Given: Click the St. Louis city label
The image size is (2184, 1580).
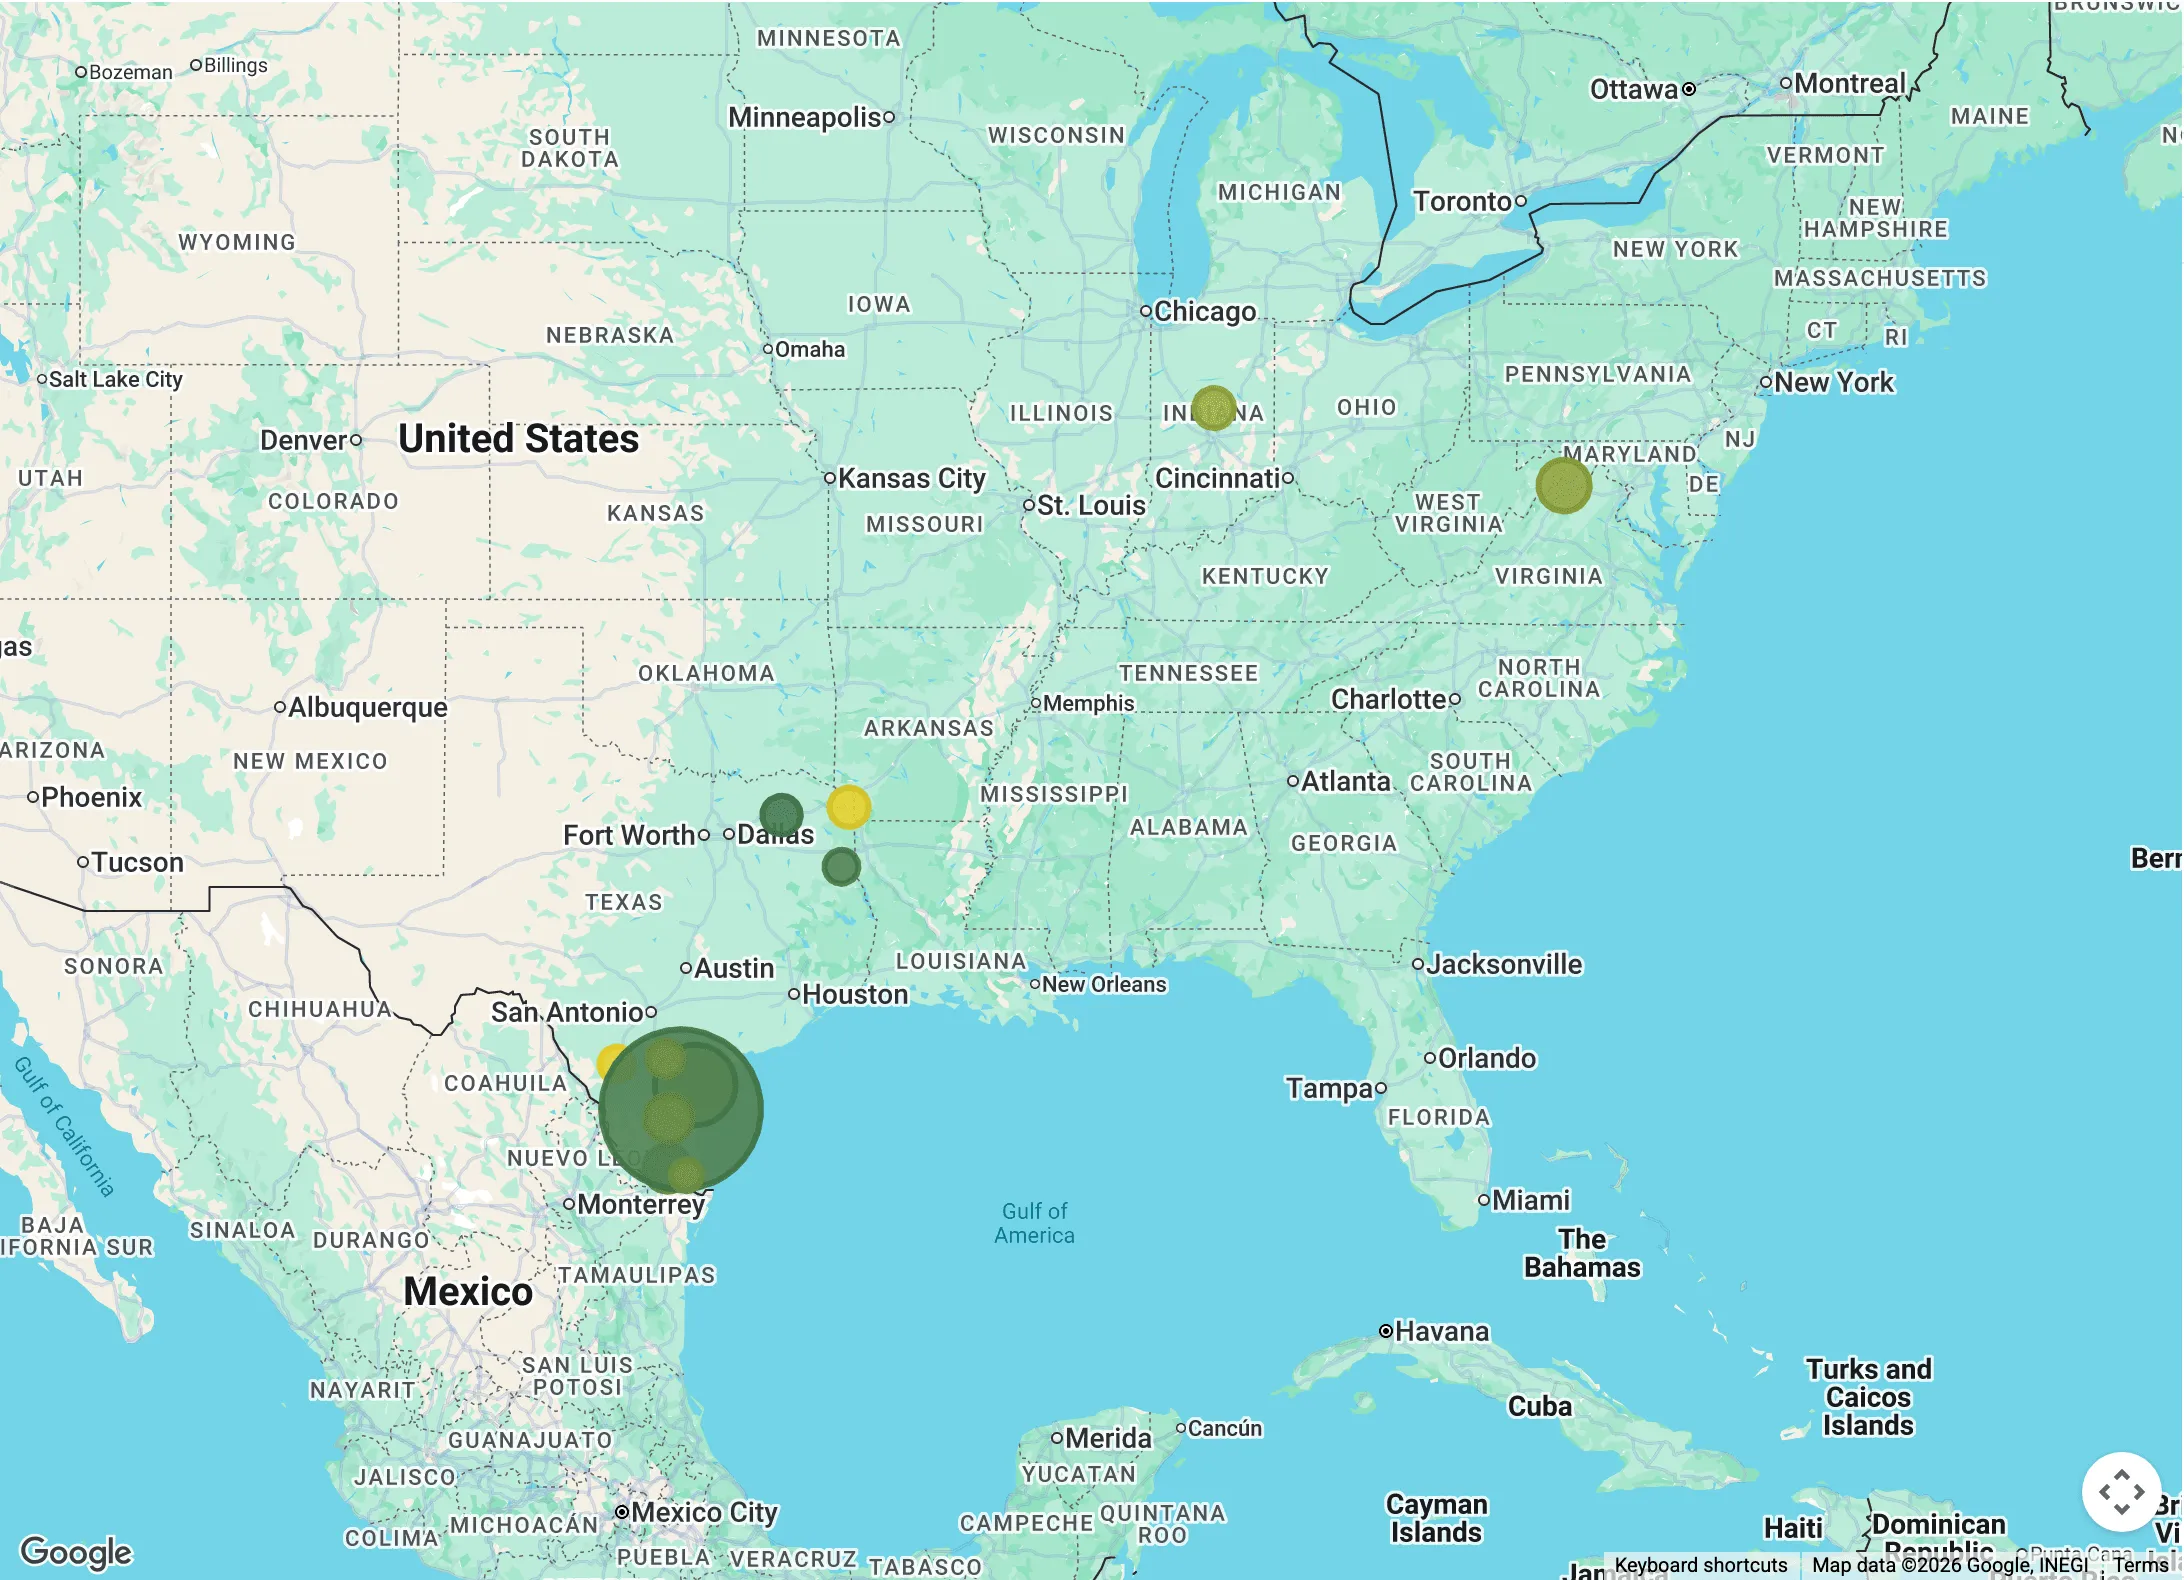Looking at the screenshot, I should click(1091, 505).
